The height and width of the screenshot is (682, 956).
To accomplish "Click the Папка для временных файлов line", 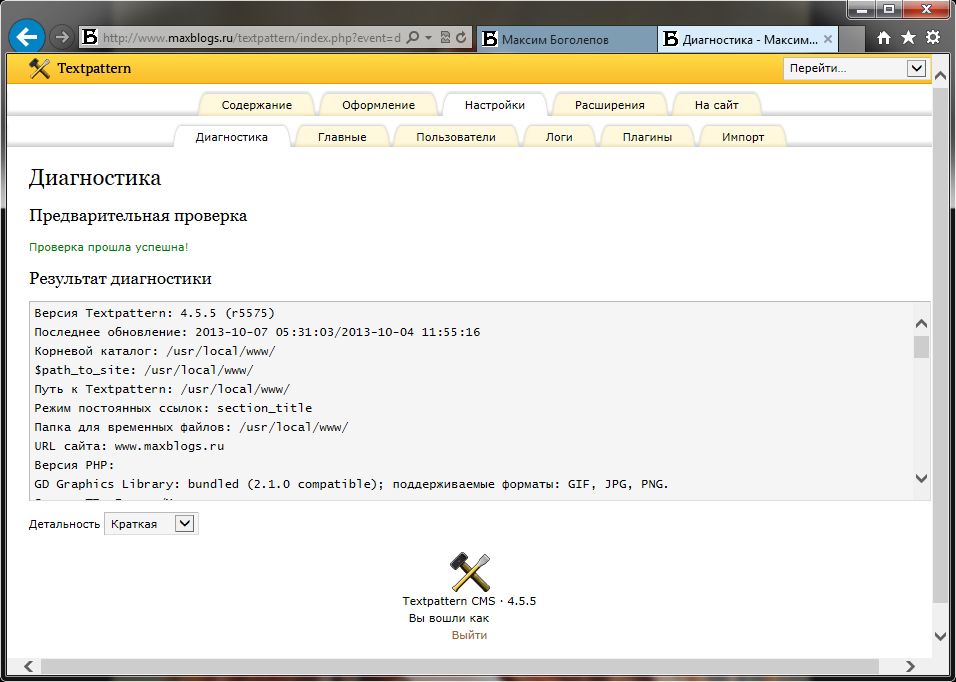I will [191, 427].
